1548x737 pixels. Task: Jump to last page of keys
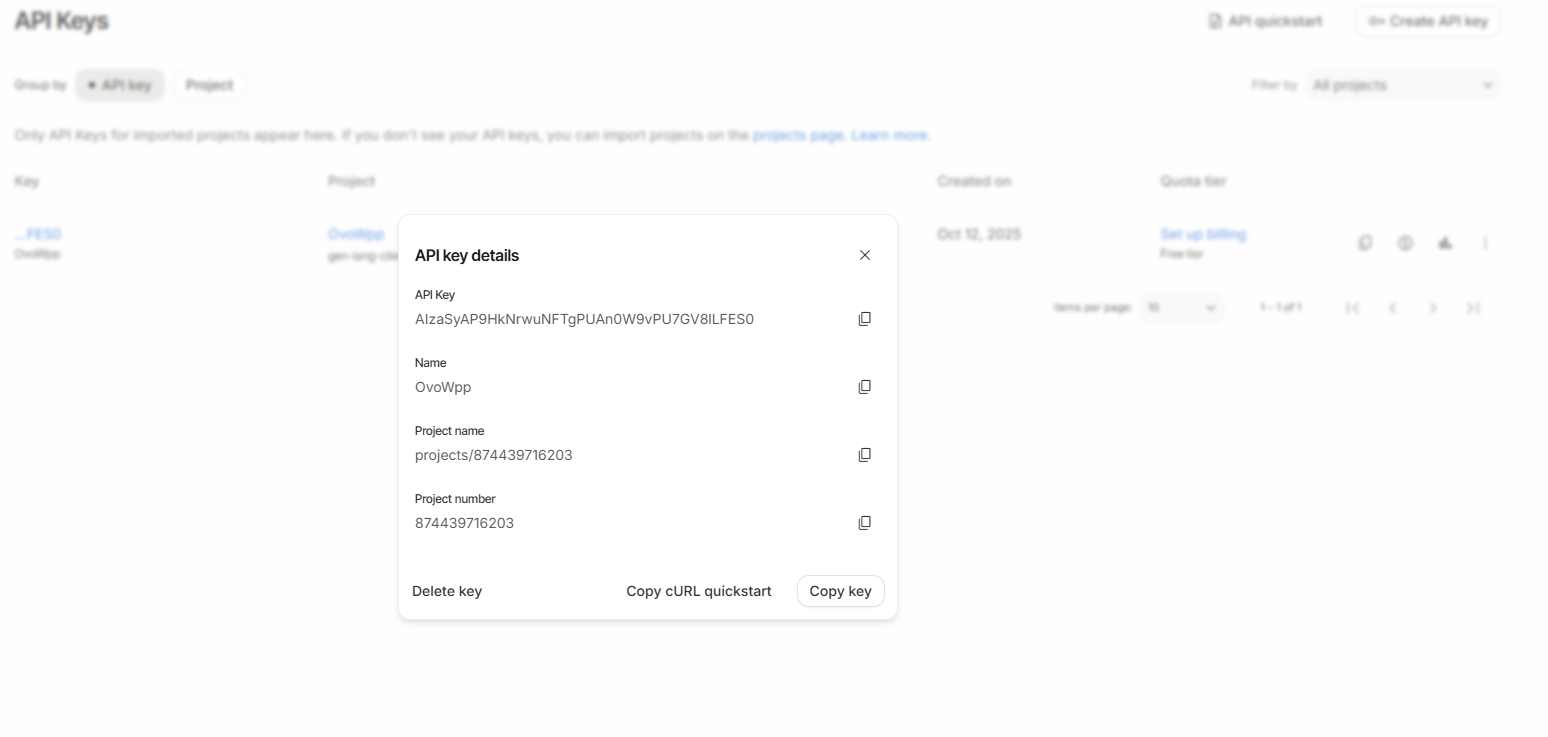pos(1473,308)
